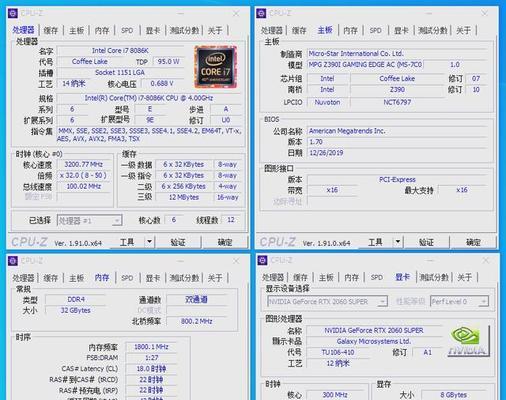
Task: Open 缓存 tab in graphics window
Action: 300,277
